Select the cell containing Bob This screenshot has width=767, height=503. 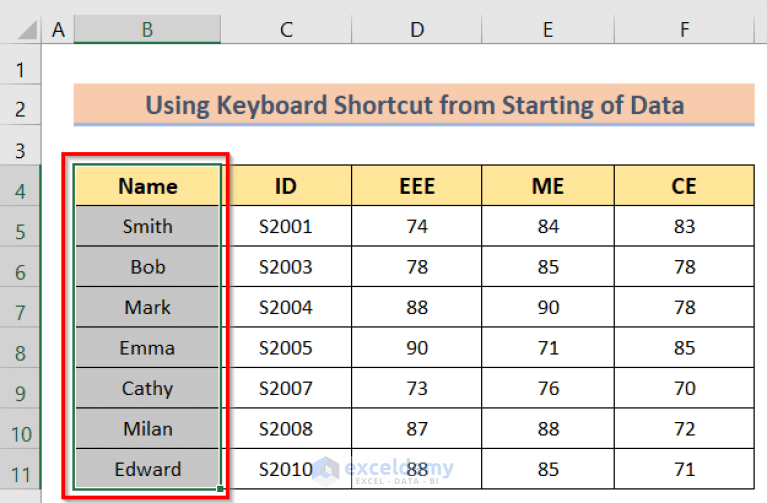coord(147,267)
